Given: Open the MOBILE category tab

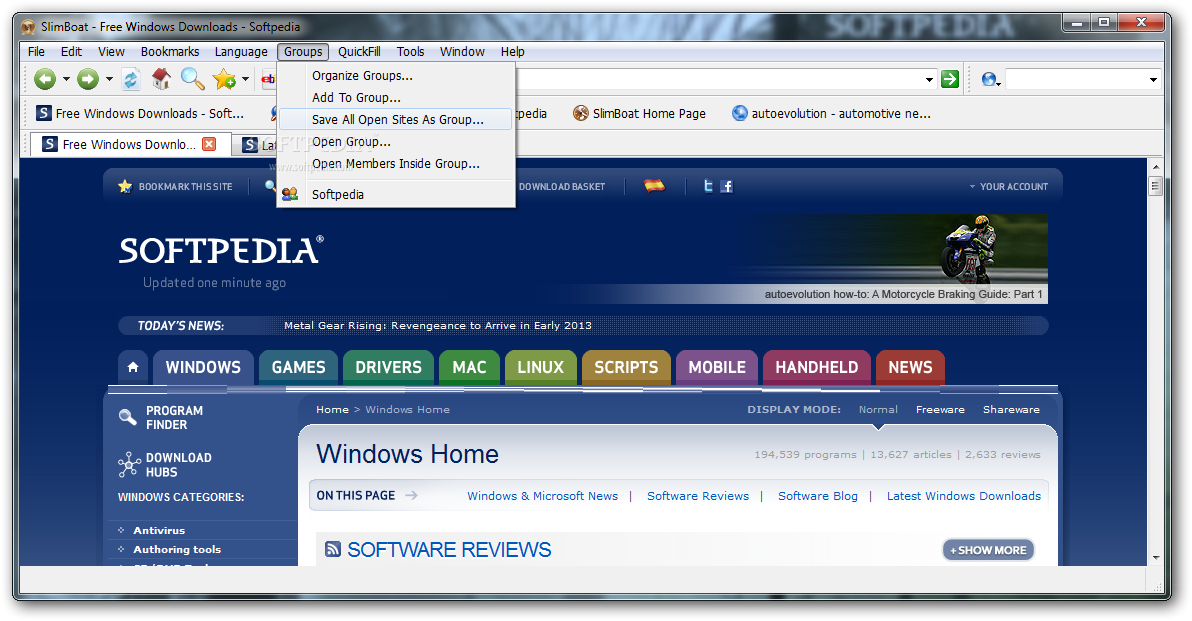Looking at the screenshot, I should point(717,367).
